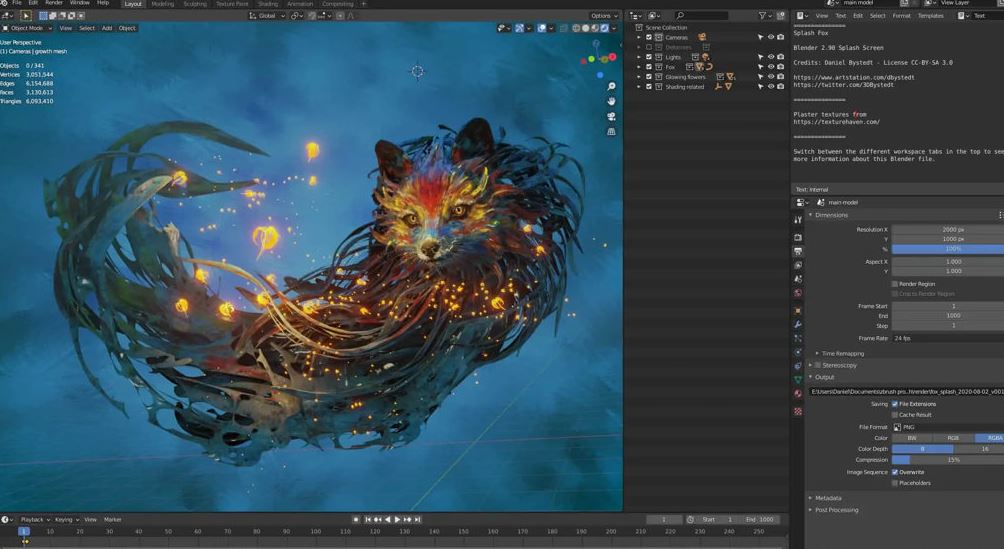Enable the Placeholders checkbox

[x=895, y=483]
